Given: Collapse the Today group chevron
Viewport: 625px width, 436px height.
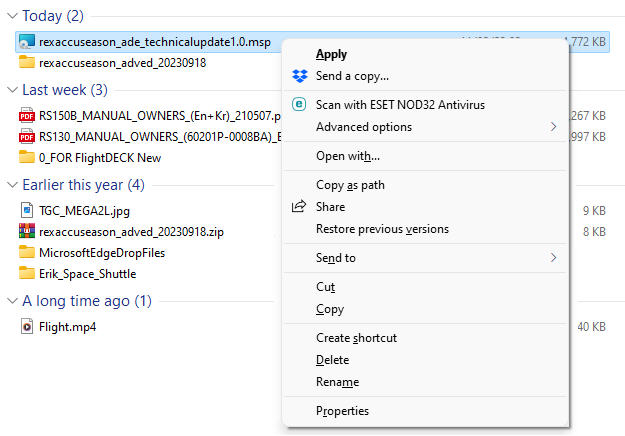Looking at the screenshot, I should pos(12,16).
